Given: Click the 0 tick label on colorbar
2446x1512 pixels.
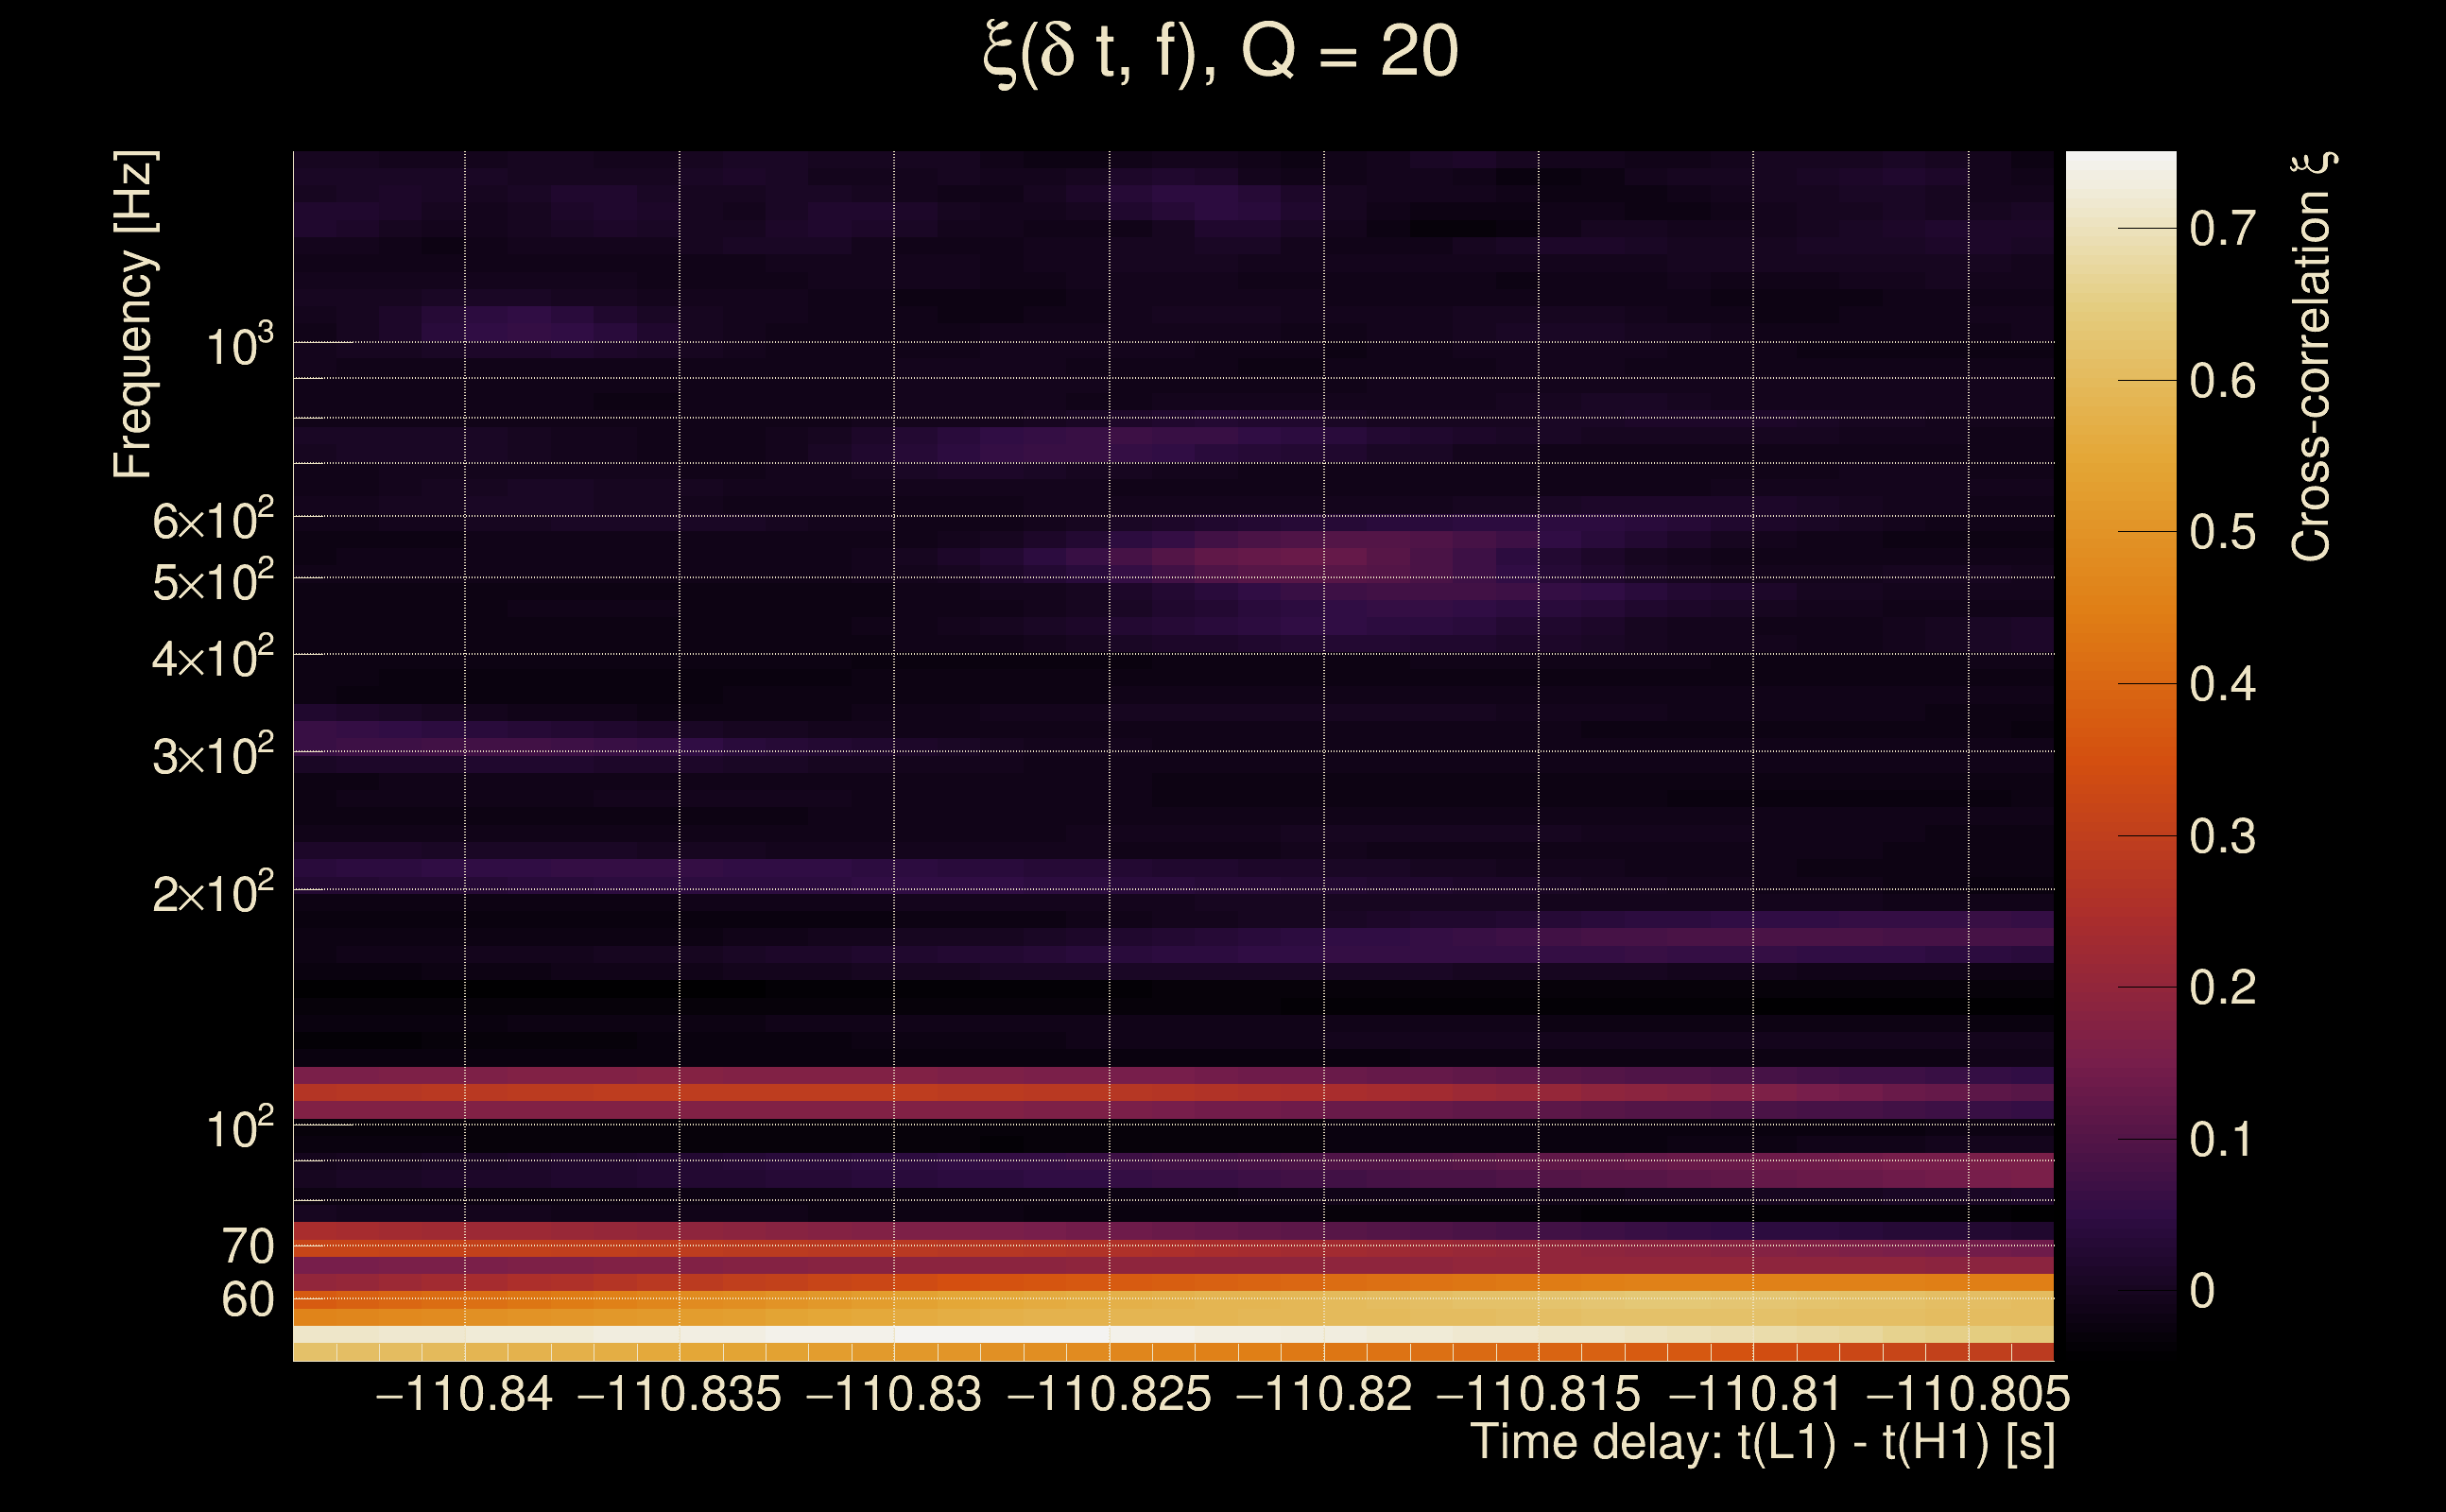Looking at the screenshot, I should (2202, 1292).
